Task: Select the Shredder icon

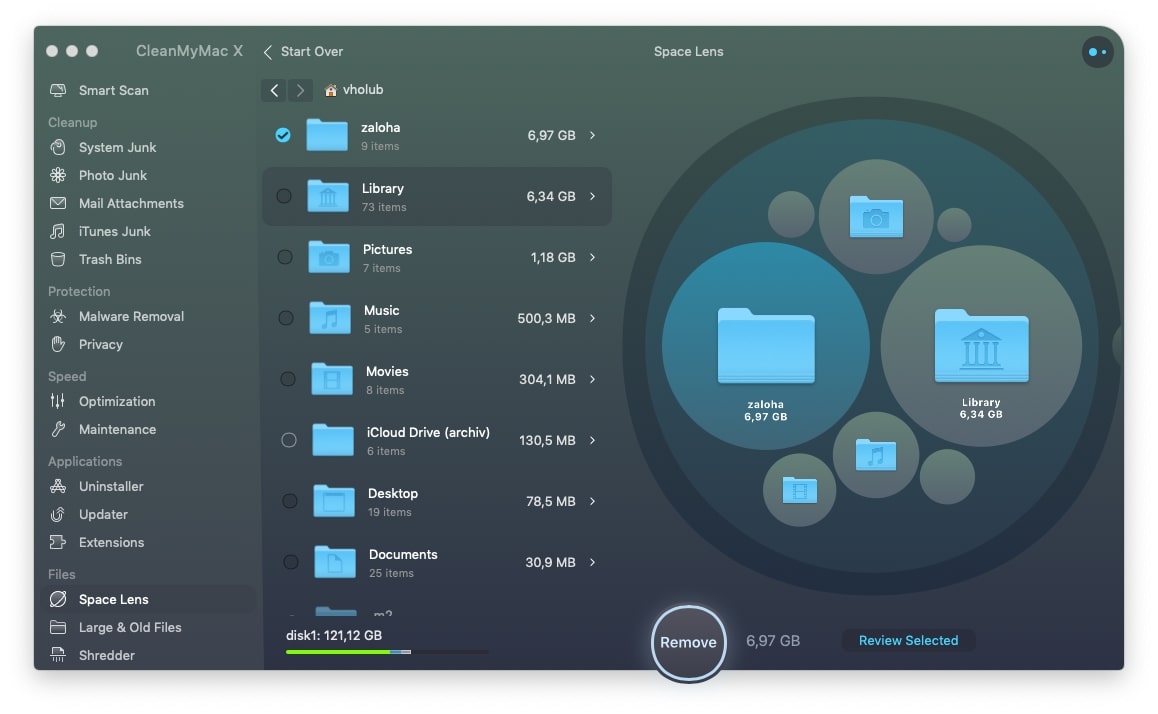Action: (58, 655)
